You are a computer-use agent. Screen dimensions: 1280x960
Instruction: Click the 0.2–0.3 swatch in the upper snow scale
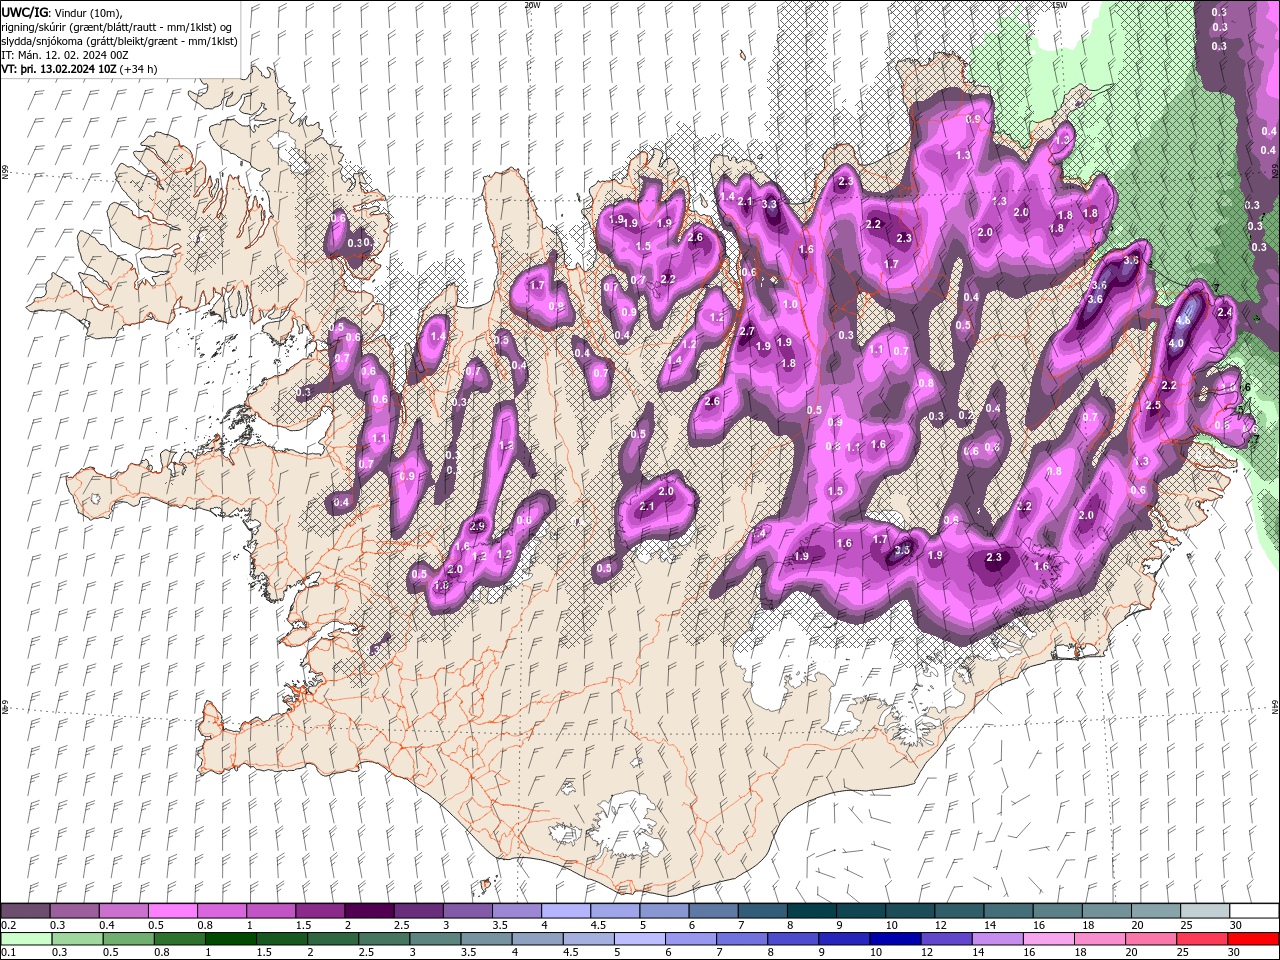pos(26,911)
